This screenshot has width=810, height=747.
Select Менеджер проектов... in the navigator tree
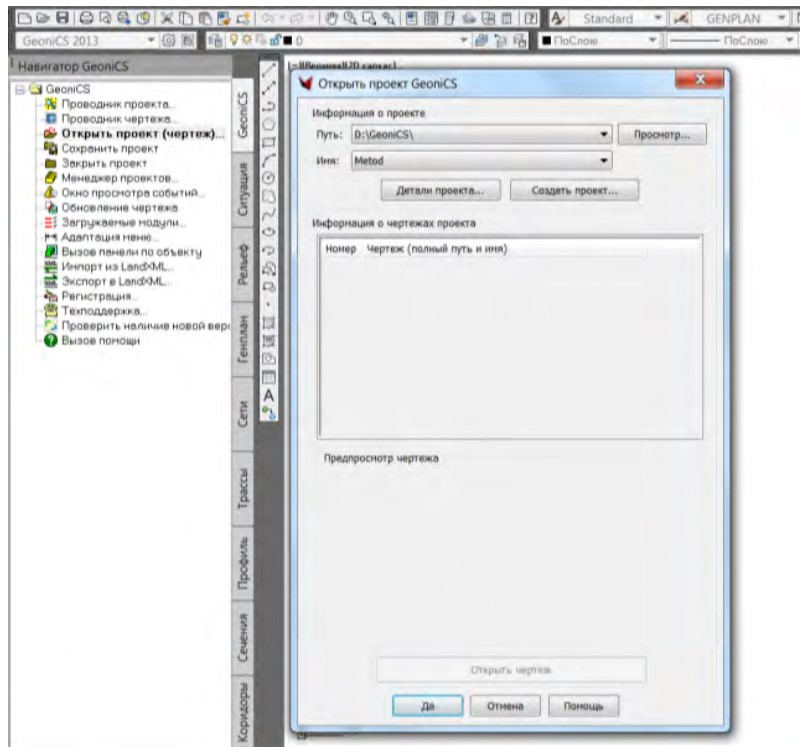pyautogui.click(x=120, y=178)
